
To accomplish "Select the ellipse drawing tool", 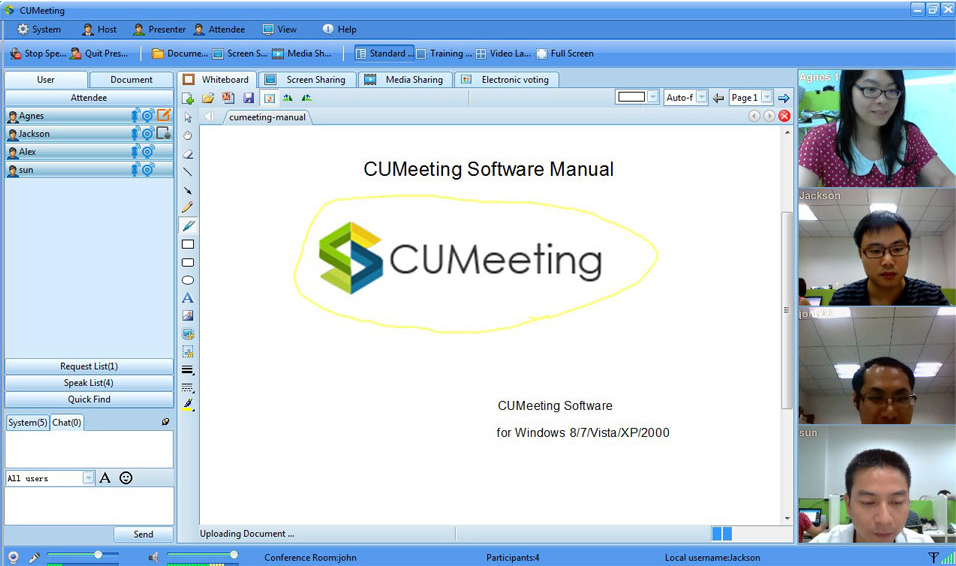I will tap(188, 280).
